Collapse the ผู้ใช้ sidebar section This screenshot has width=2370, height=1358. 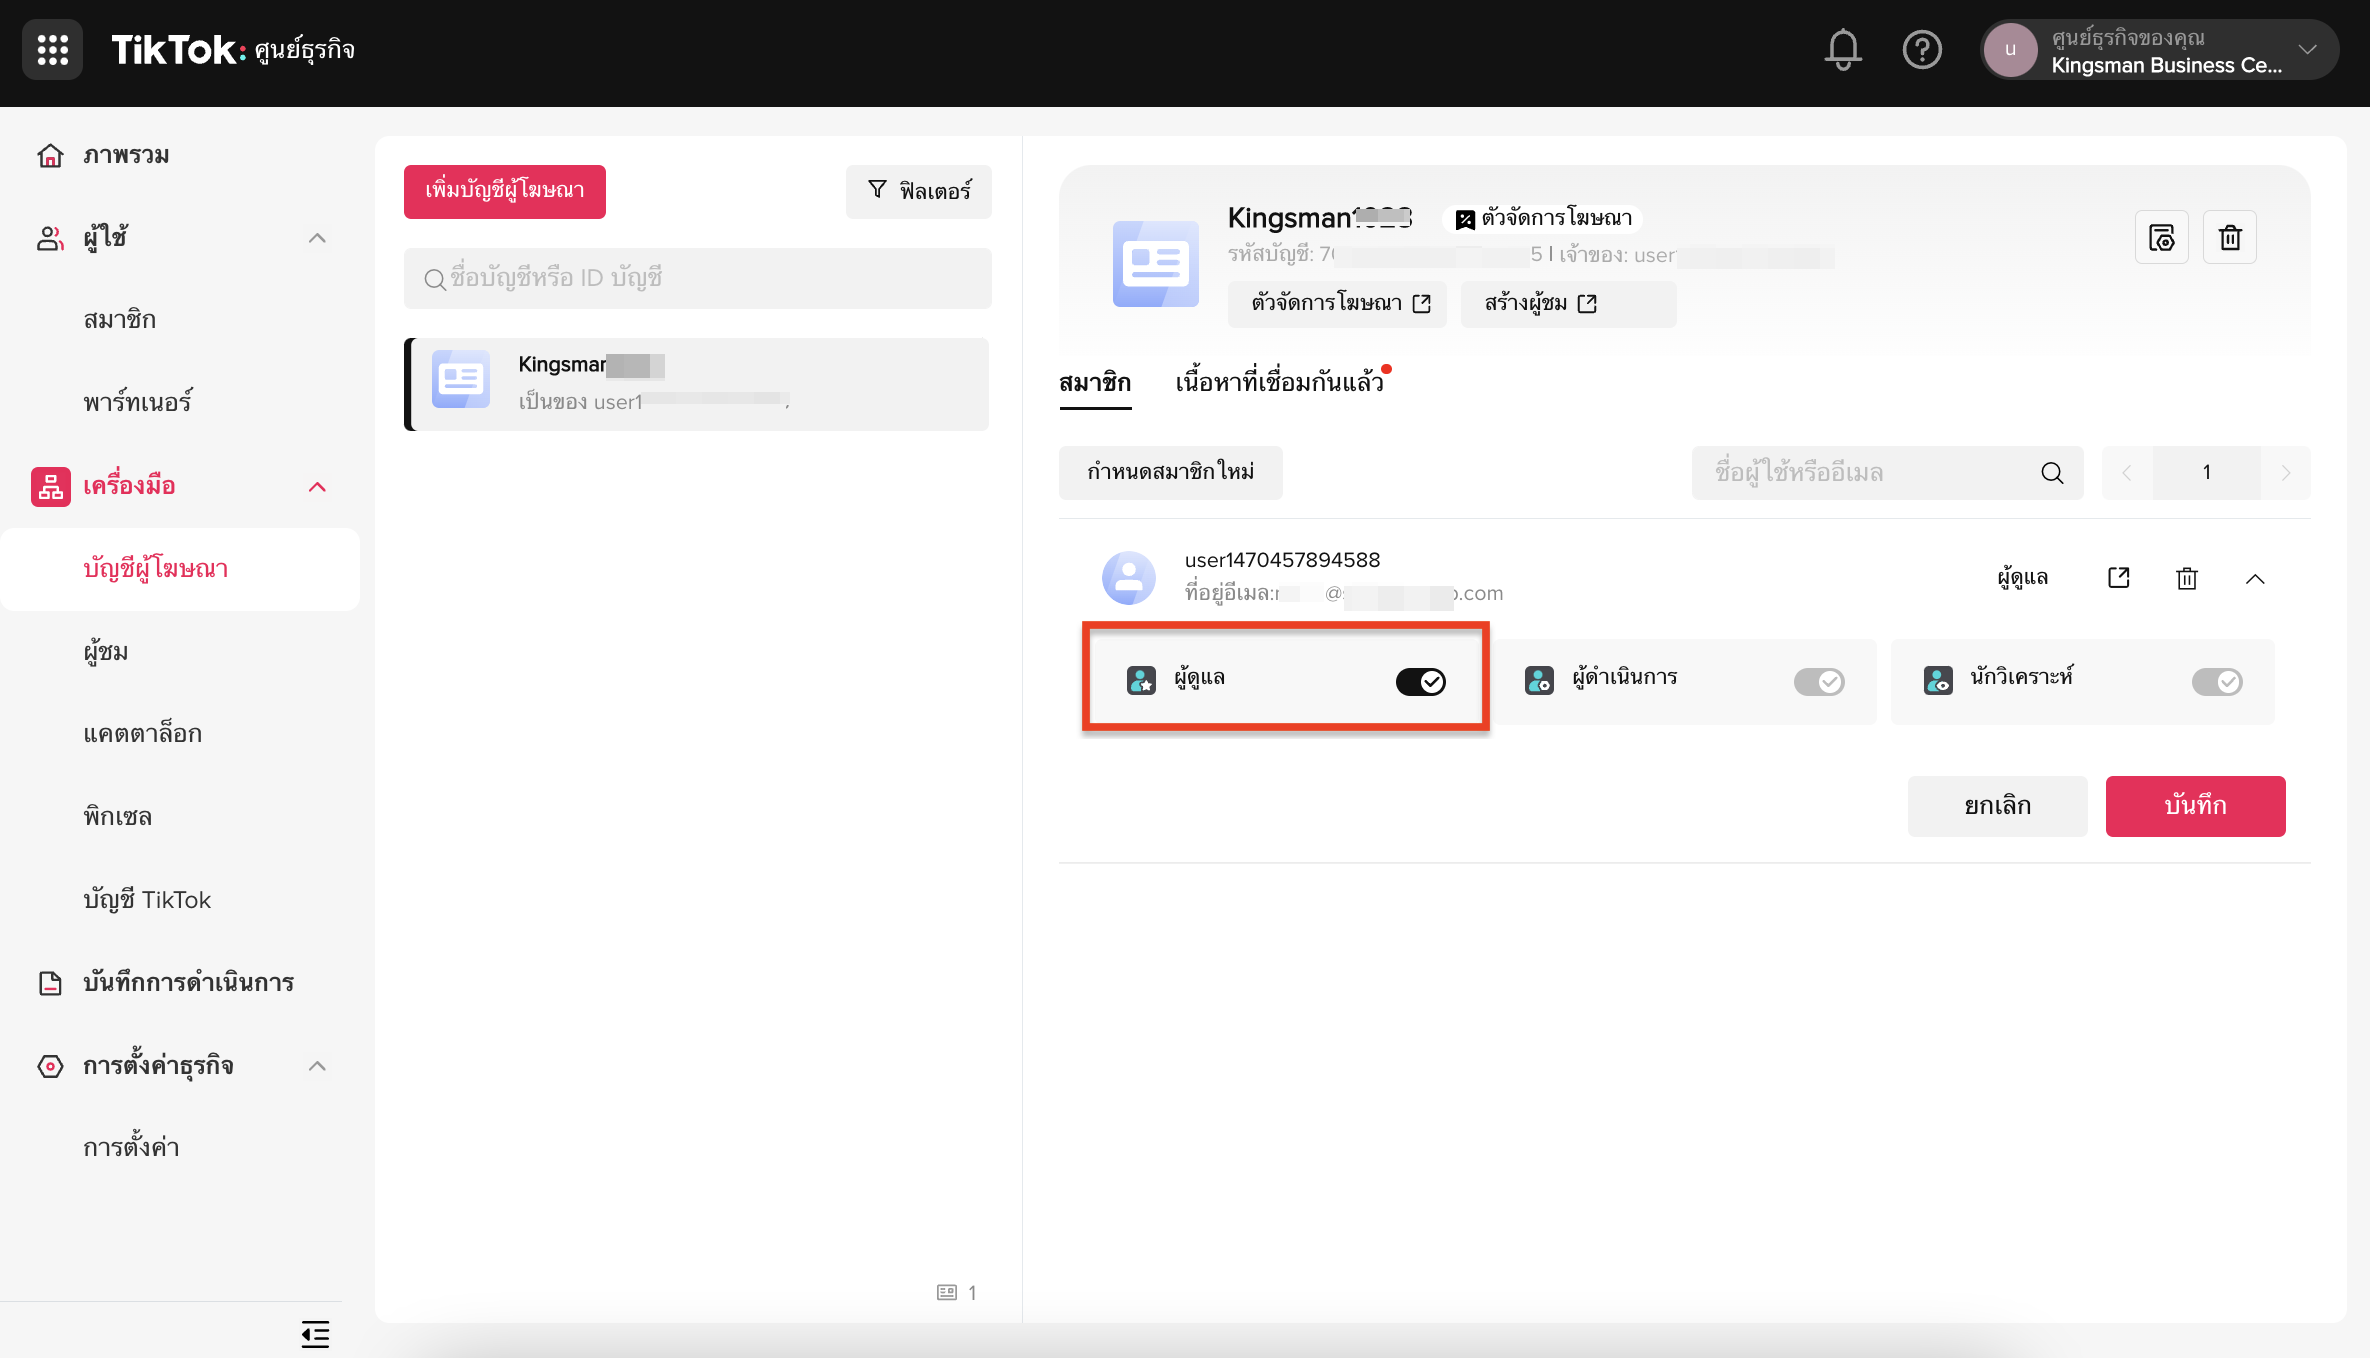(317, 238)
